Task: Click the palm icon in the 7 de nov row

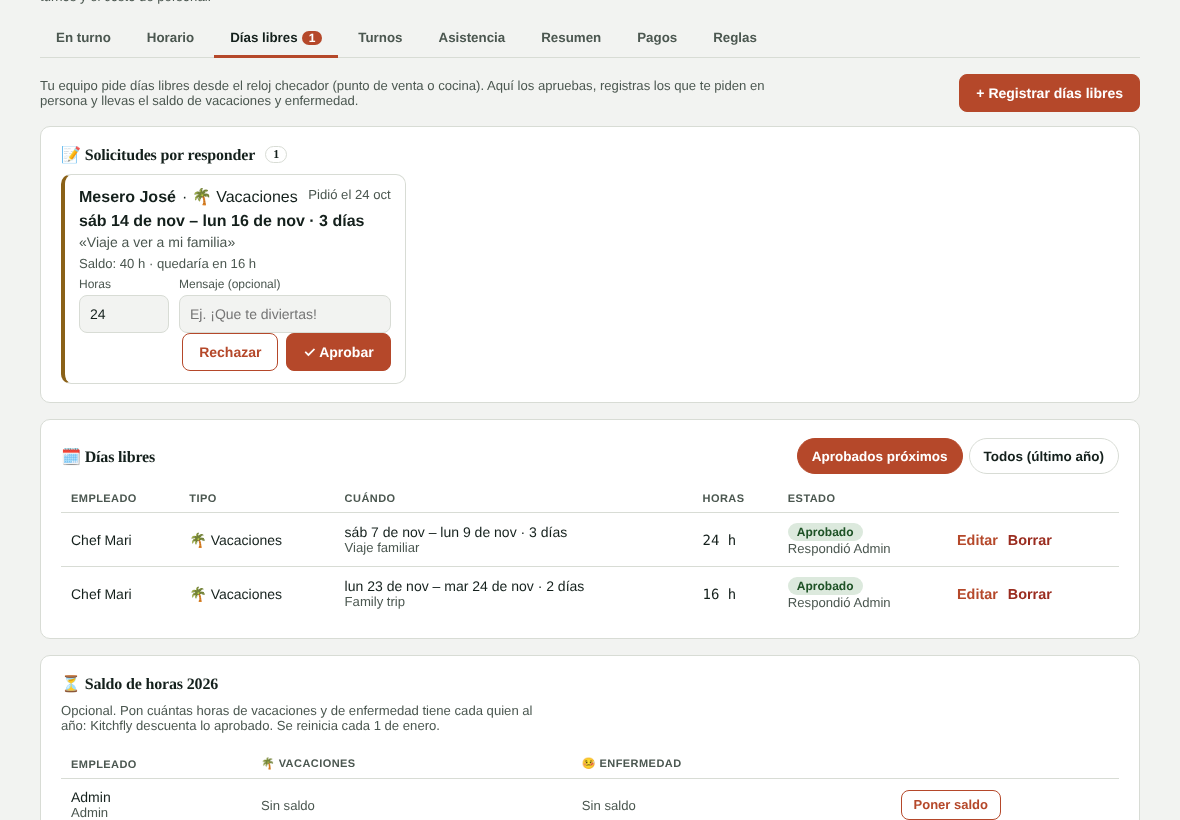Action: click(x=198, y=540)
